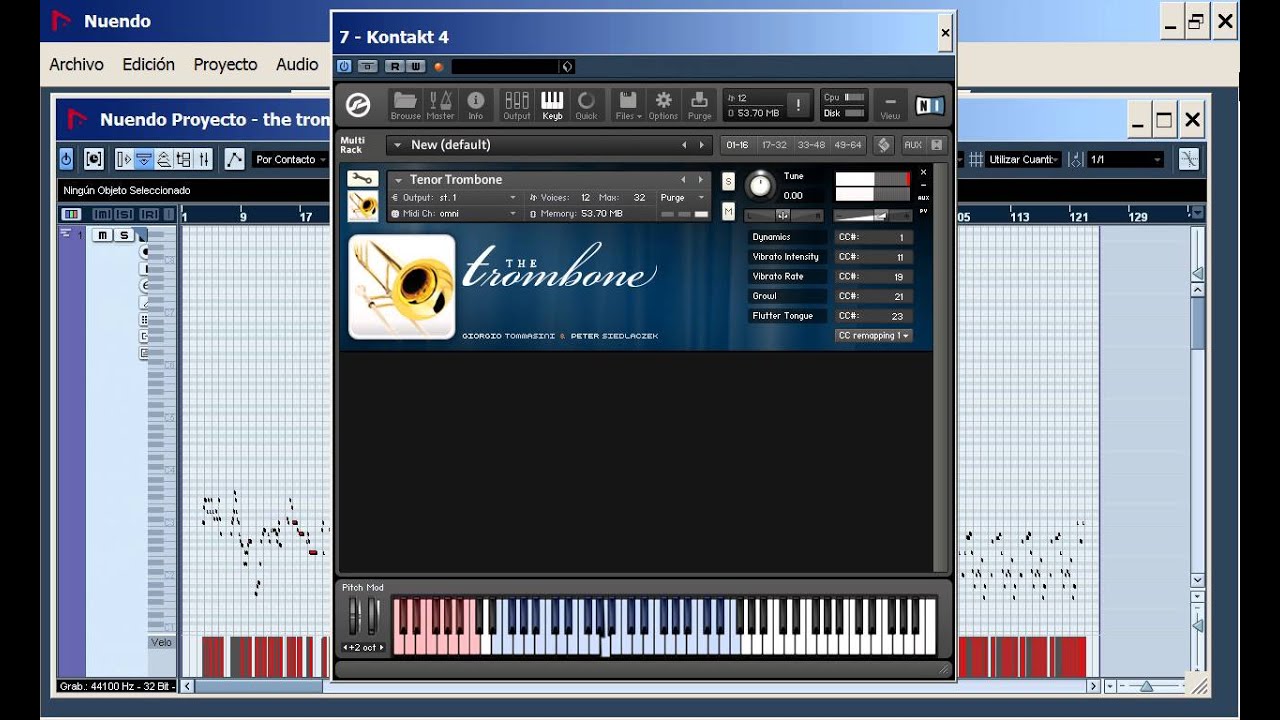The height and width of the screenshot is (720, 1280).
Task: Solo the Tenor Trombone instrument
Action: [728, 181]
